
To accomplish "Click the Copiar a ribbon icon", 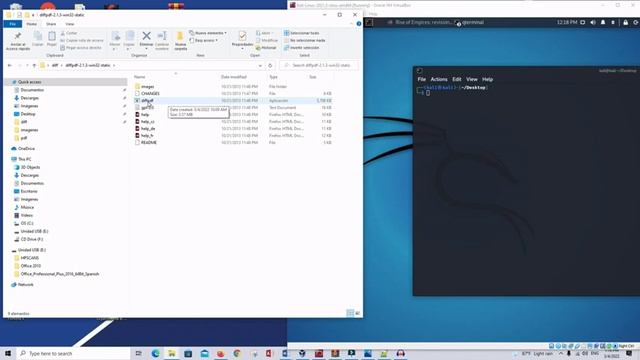I will tap(129, 37).
